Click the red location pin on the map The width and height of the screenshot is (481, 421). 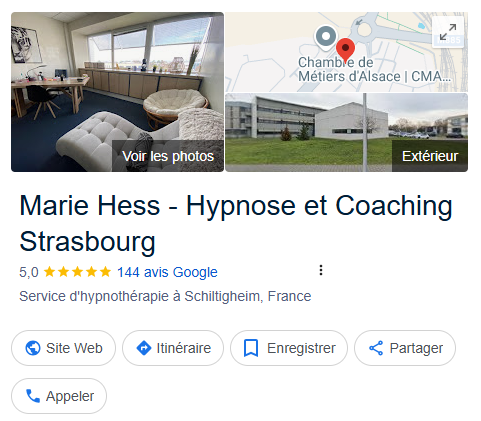[345, 49]
